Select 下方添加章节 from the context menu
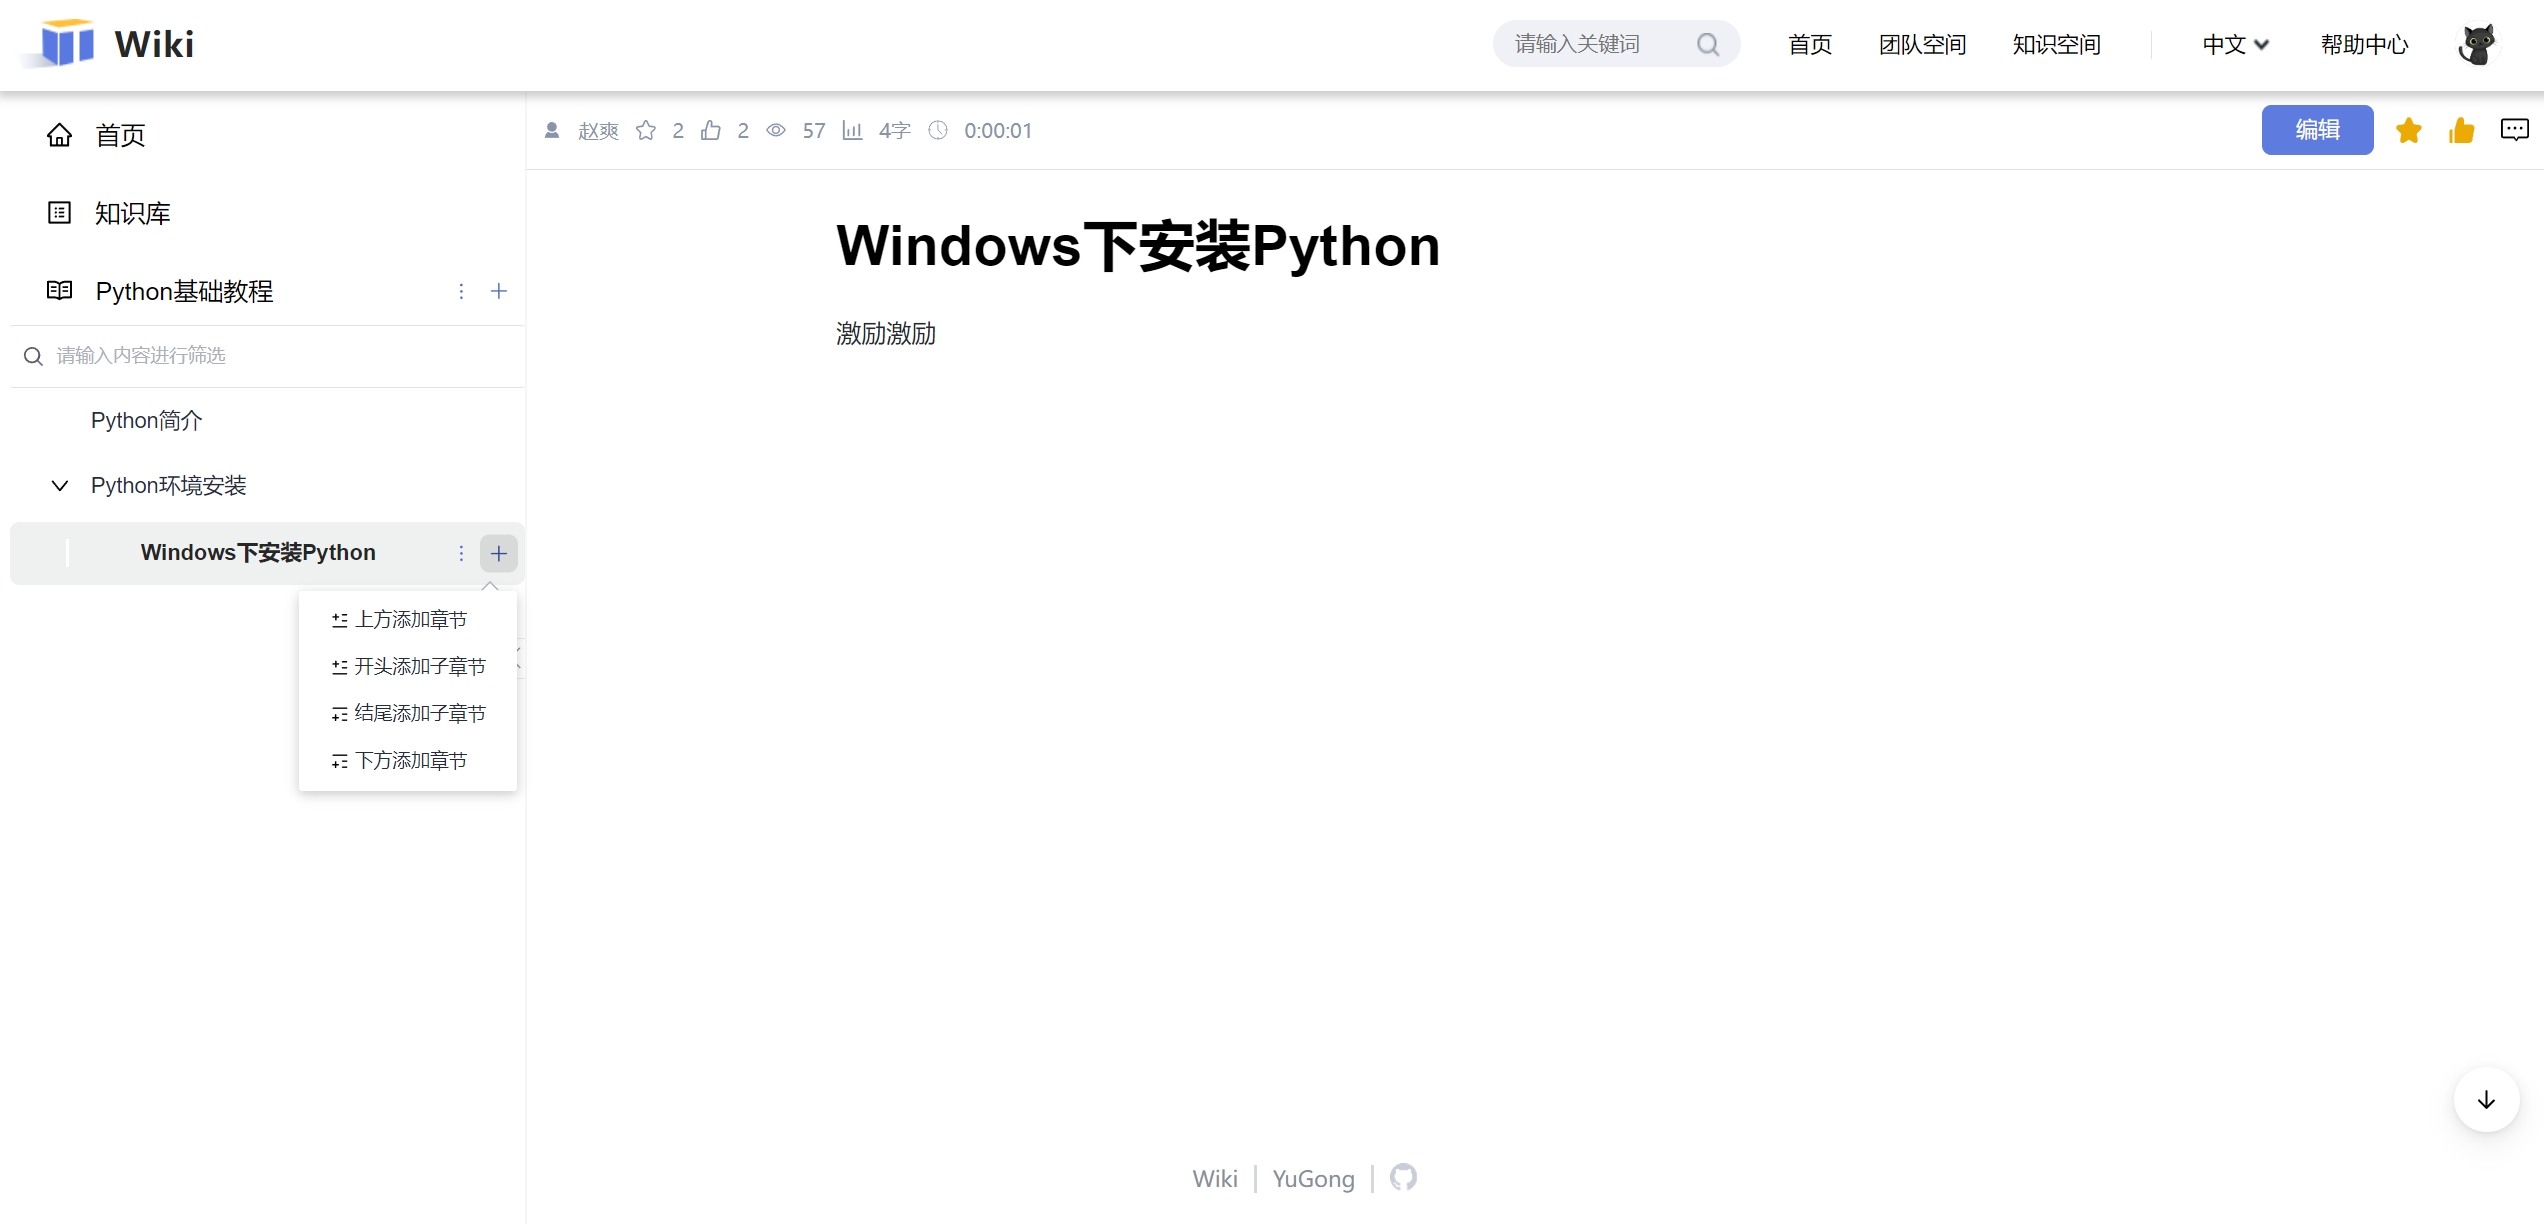The width and height of the screenshot is (2544, 1224). 410,760
